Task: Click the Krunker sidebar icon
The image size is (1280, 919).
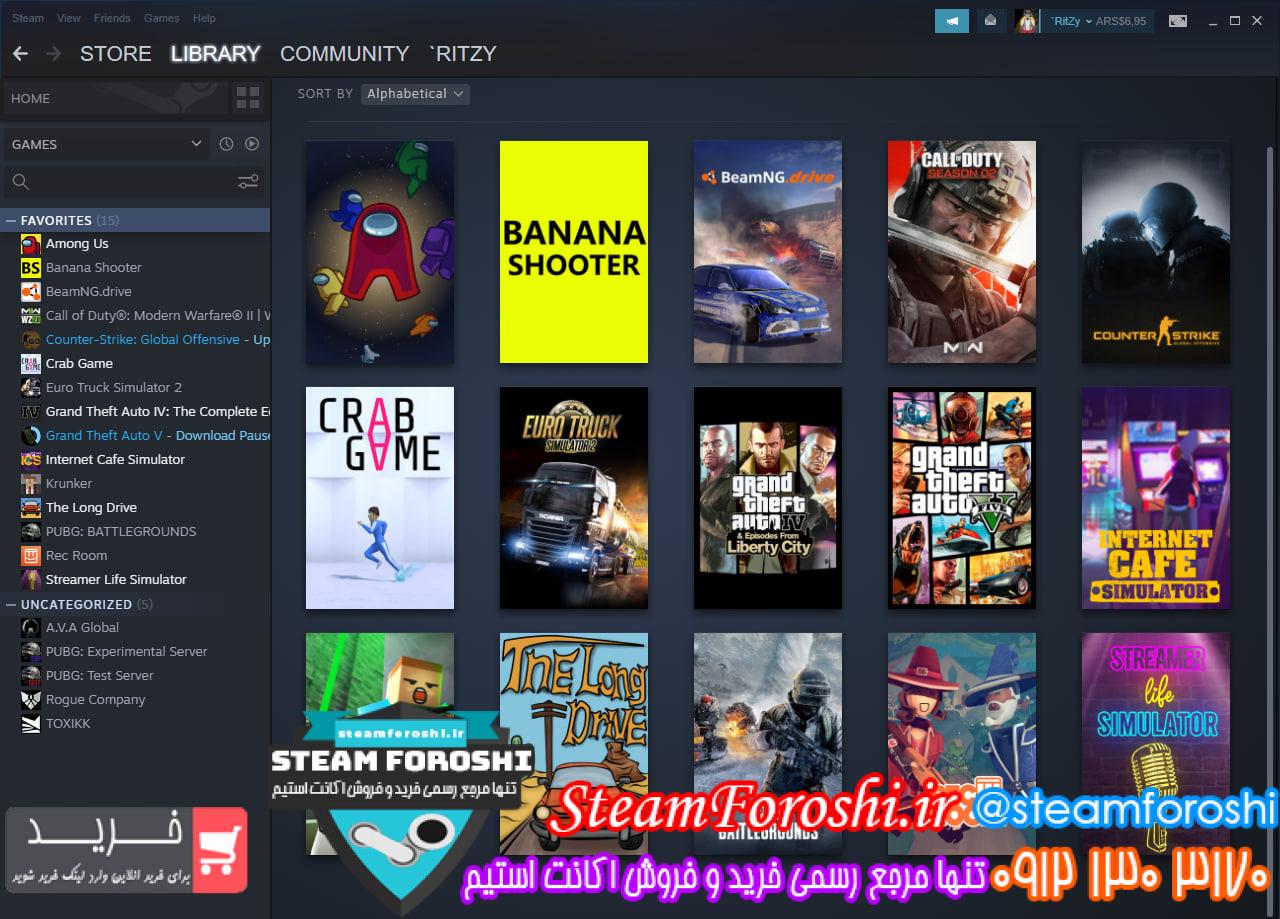Action: pos(31,484)
